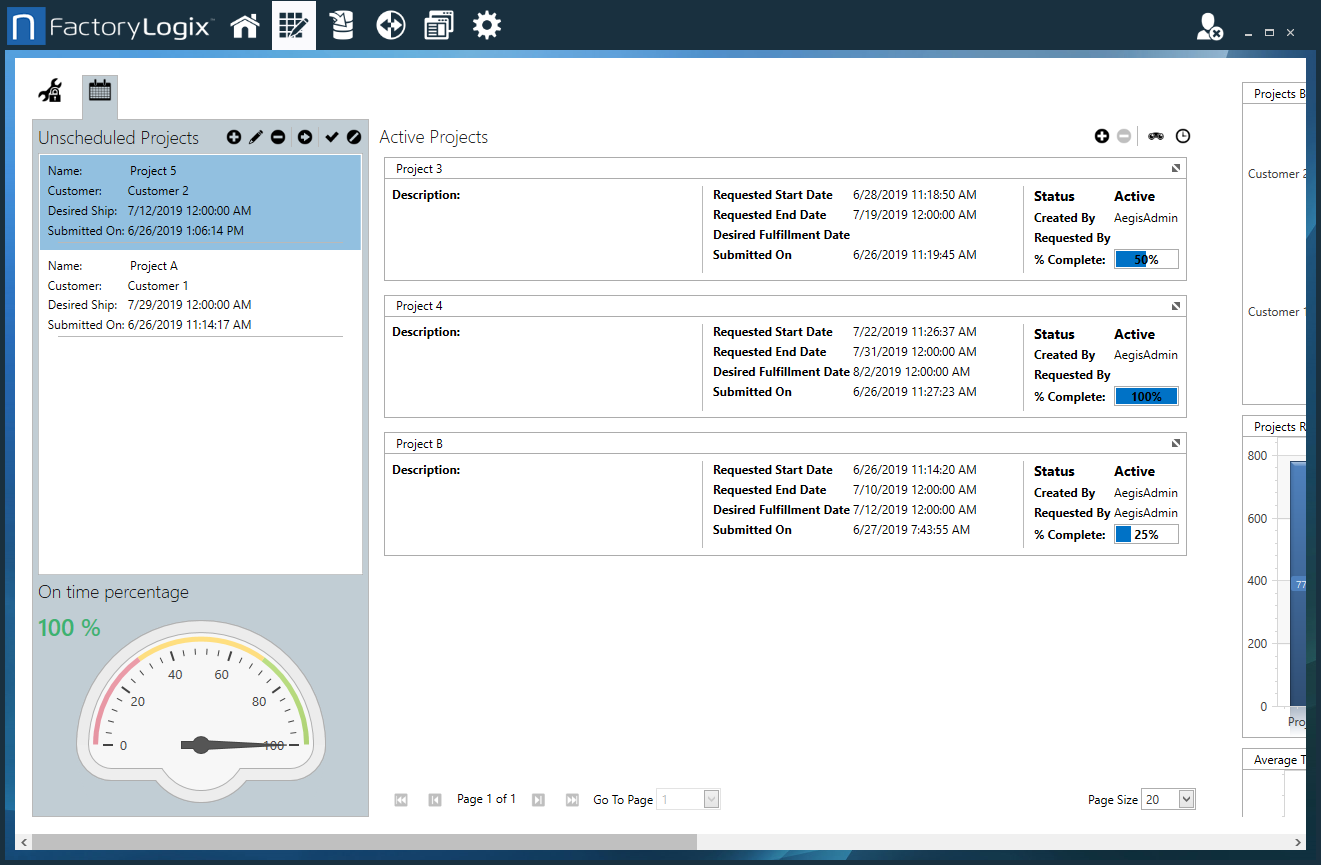
Task: Cancel editing with the slash icon
Action: click(x=354, y=137)
